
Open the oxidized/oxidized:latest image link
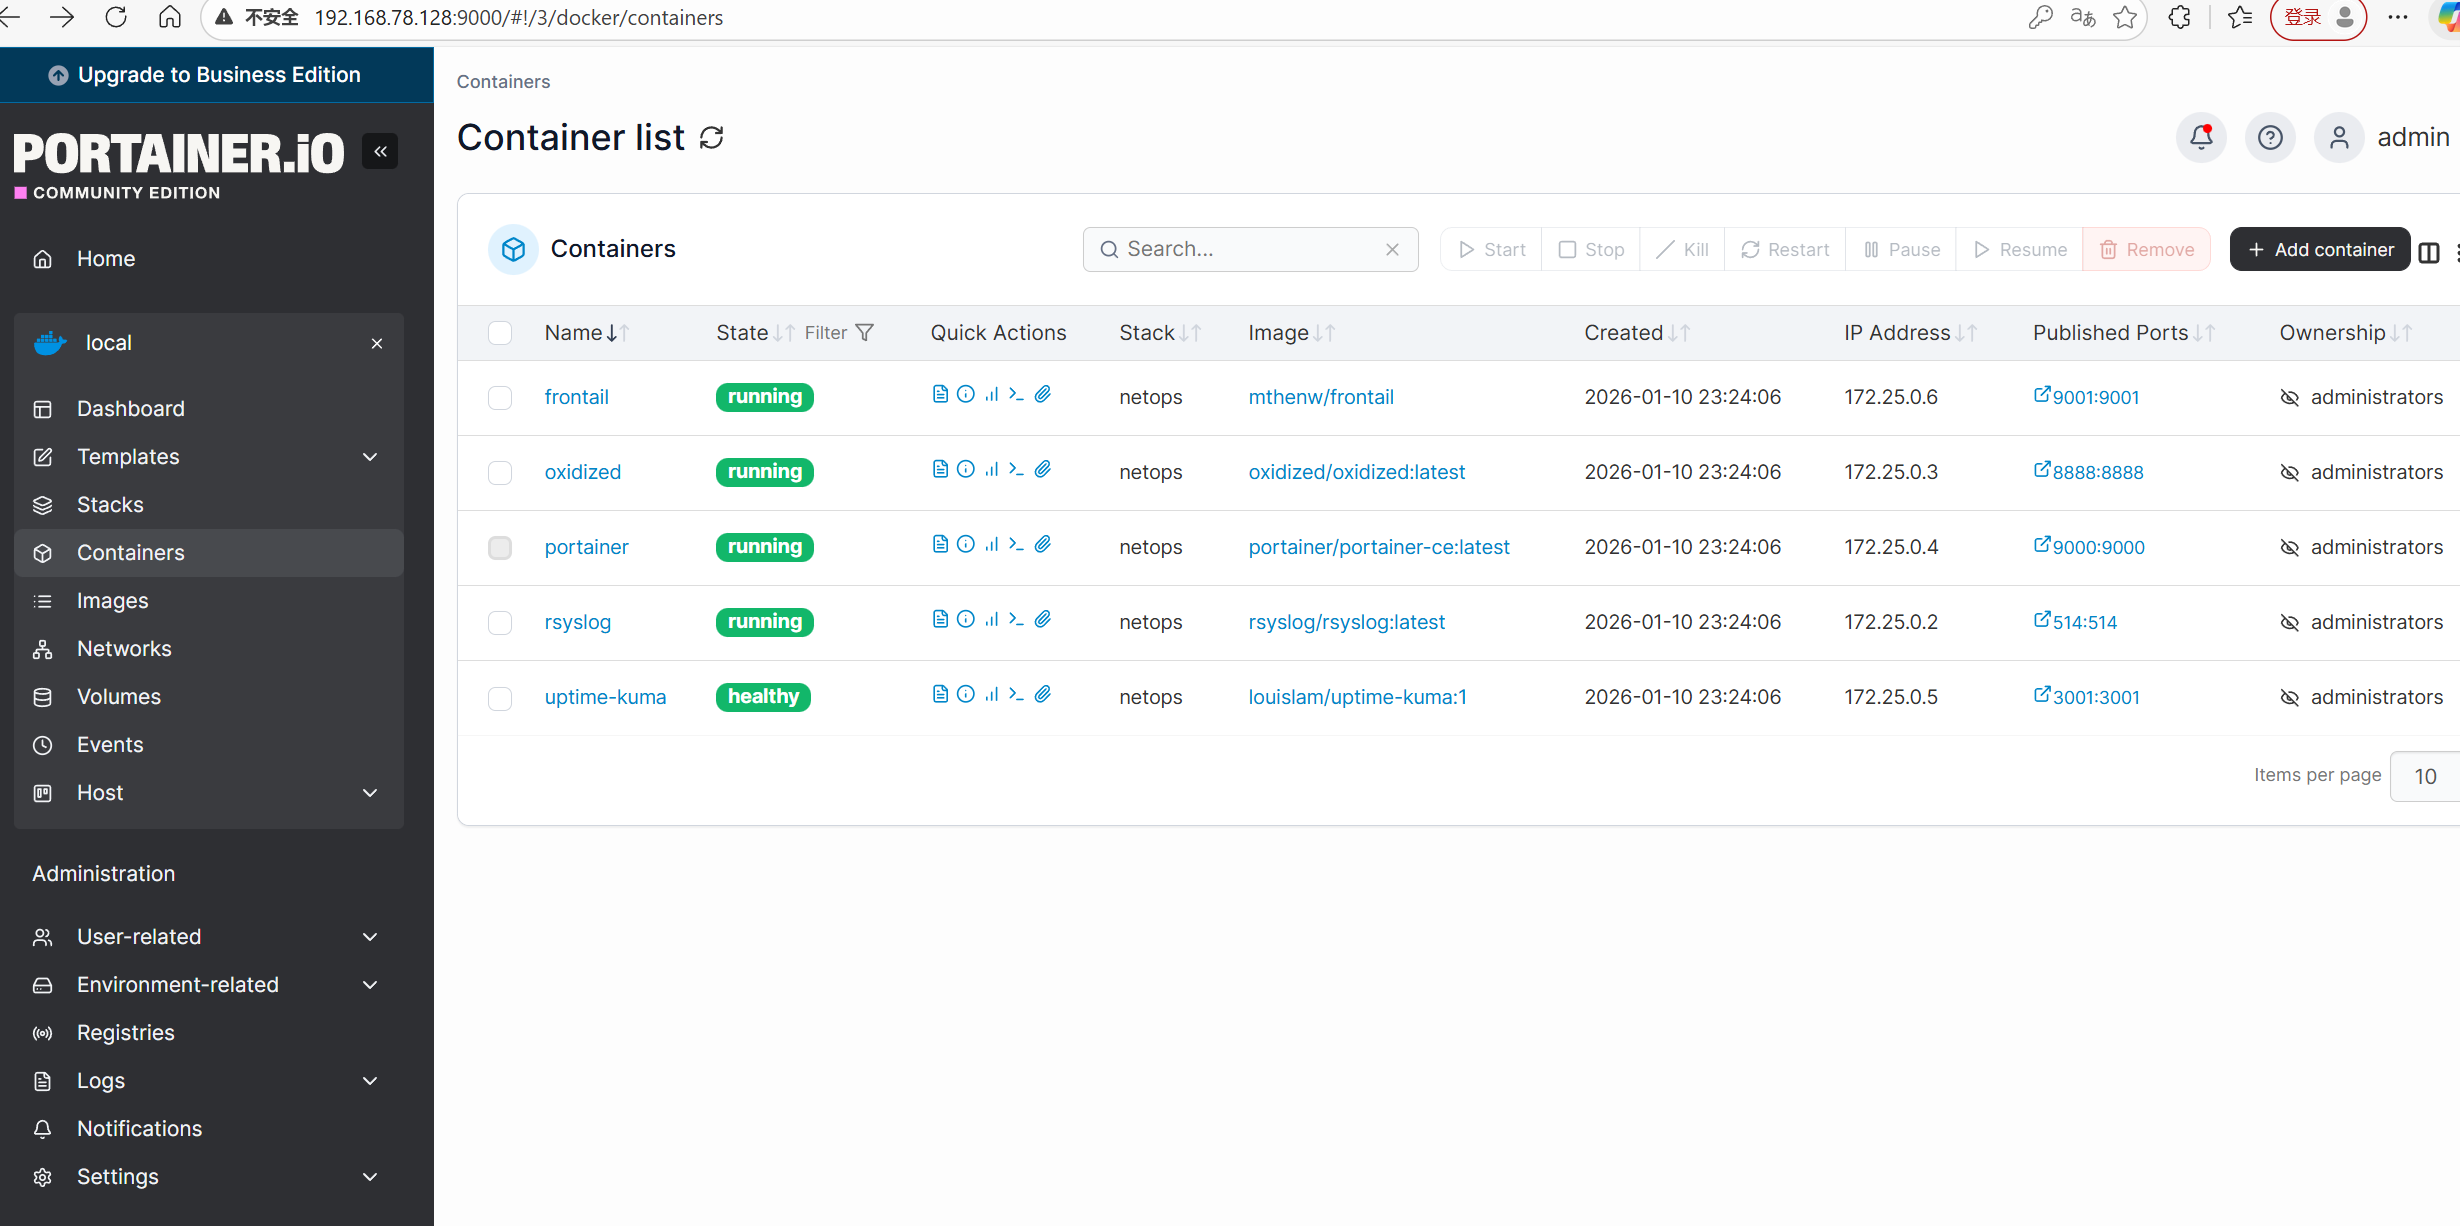(x=1356, y=472)
